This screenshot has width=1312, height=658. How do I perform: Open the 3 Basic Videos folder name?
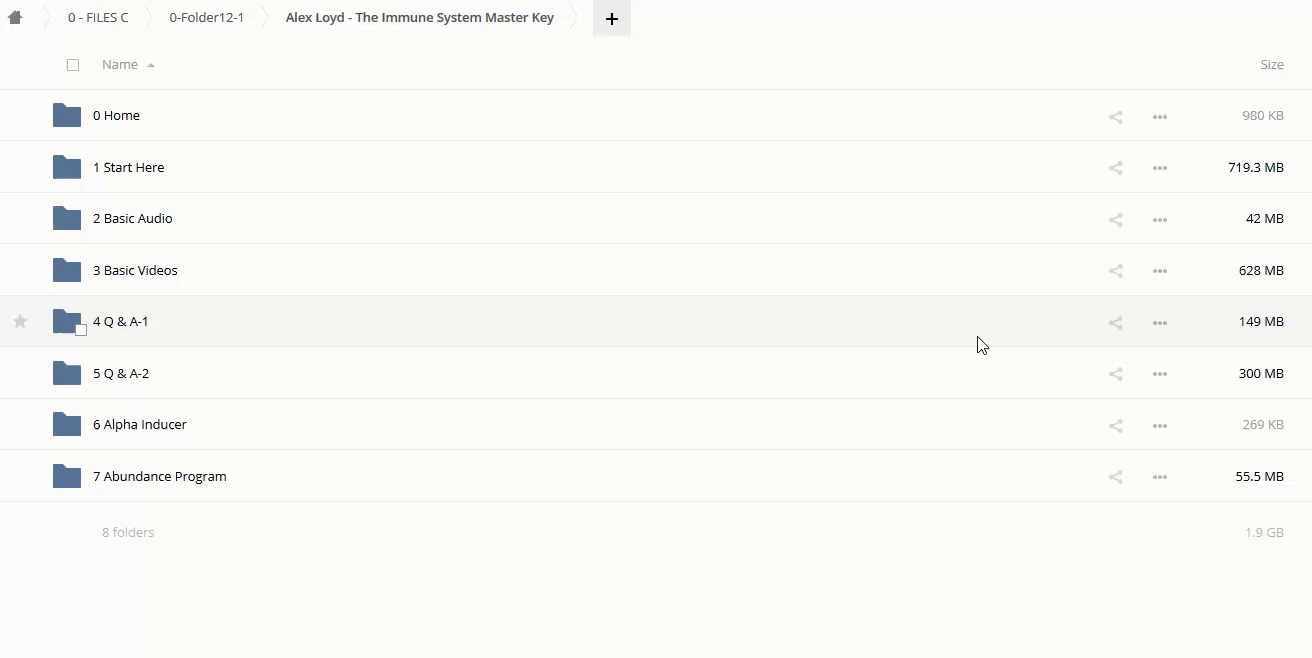[135, 270]
